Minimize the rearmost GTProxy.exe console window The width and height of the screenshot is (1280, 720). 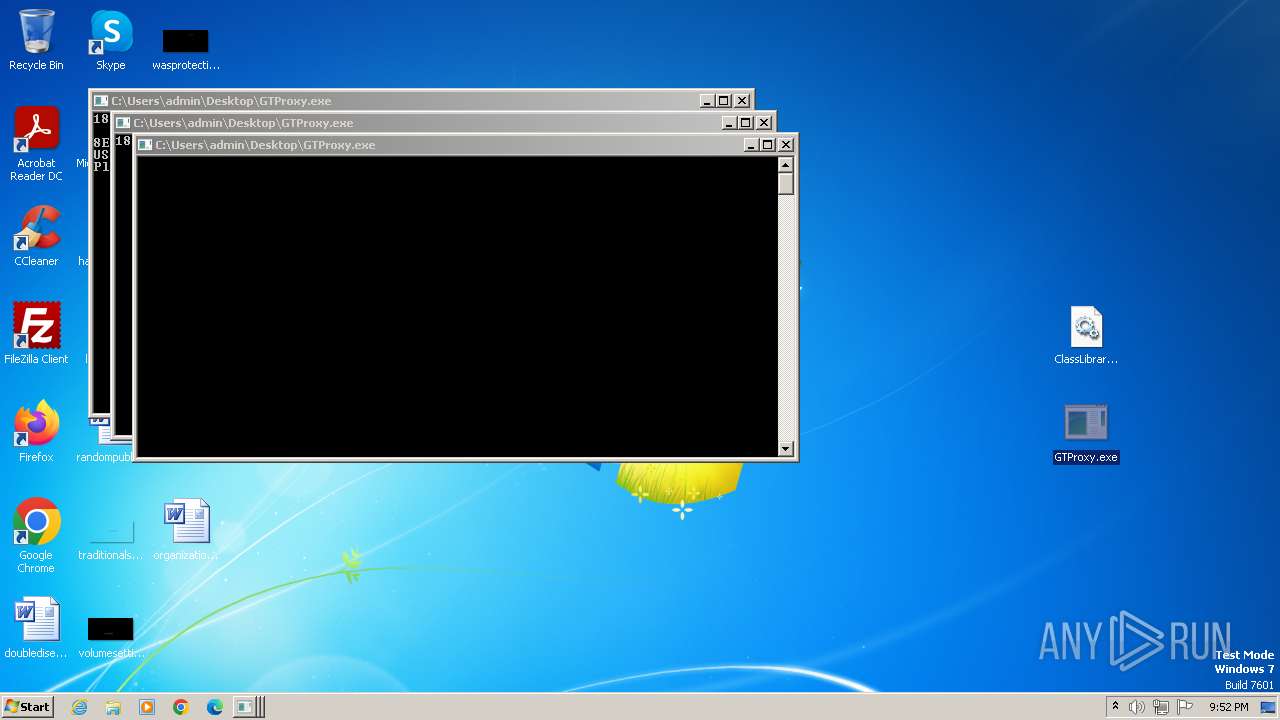tap(707, 101)
